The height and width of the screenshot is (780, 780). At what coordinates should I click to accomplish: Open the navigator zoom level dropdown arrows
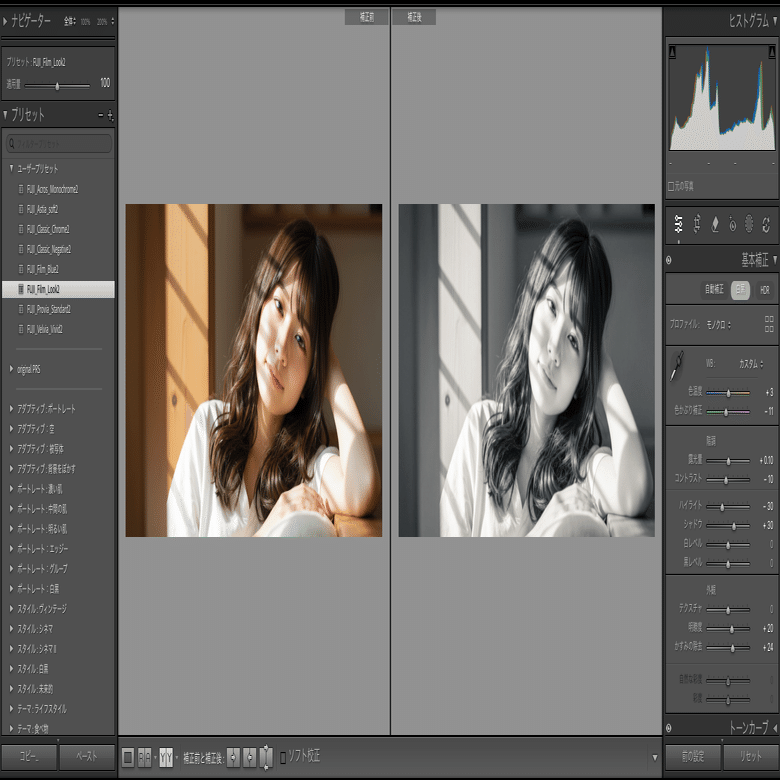112,21
